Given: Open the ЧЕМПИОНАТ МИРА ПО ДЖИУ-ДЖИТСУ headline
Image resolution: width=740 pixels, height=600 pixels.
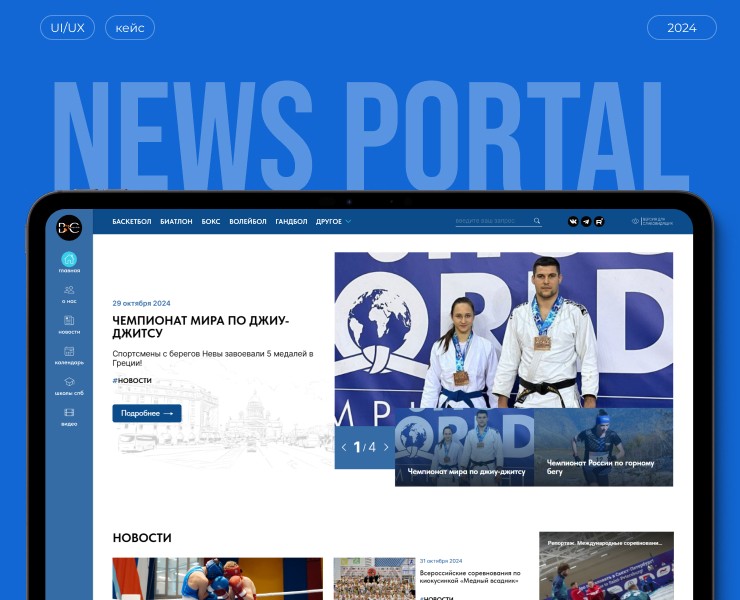Looking at the screenshot, I should pos(201,327).
